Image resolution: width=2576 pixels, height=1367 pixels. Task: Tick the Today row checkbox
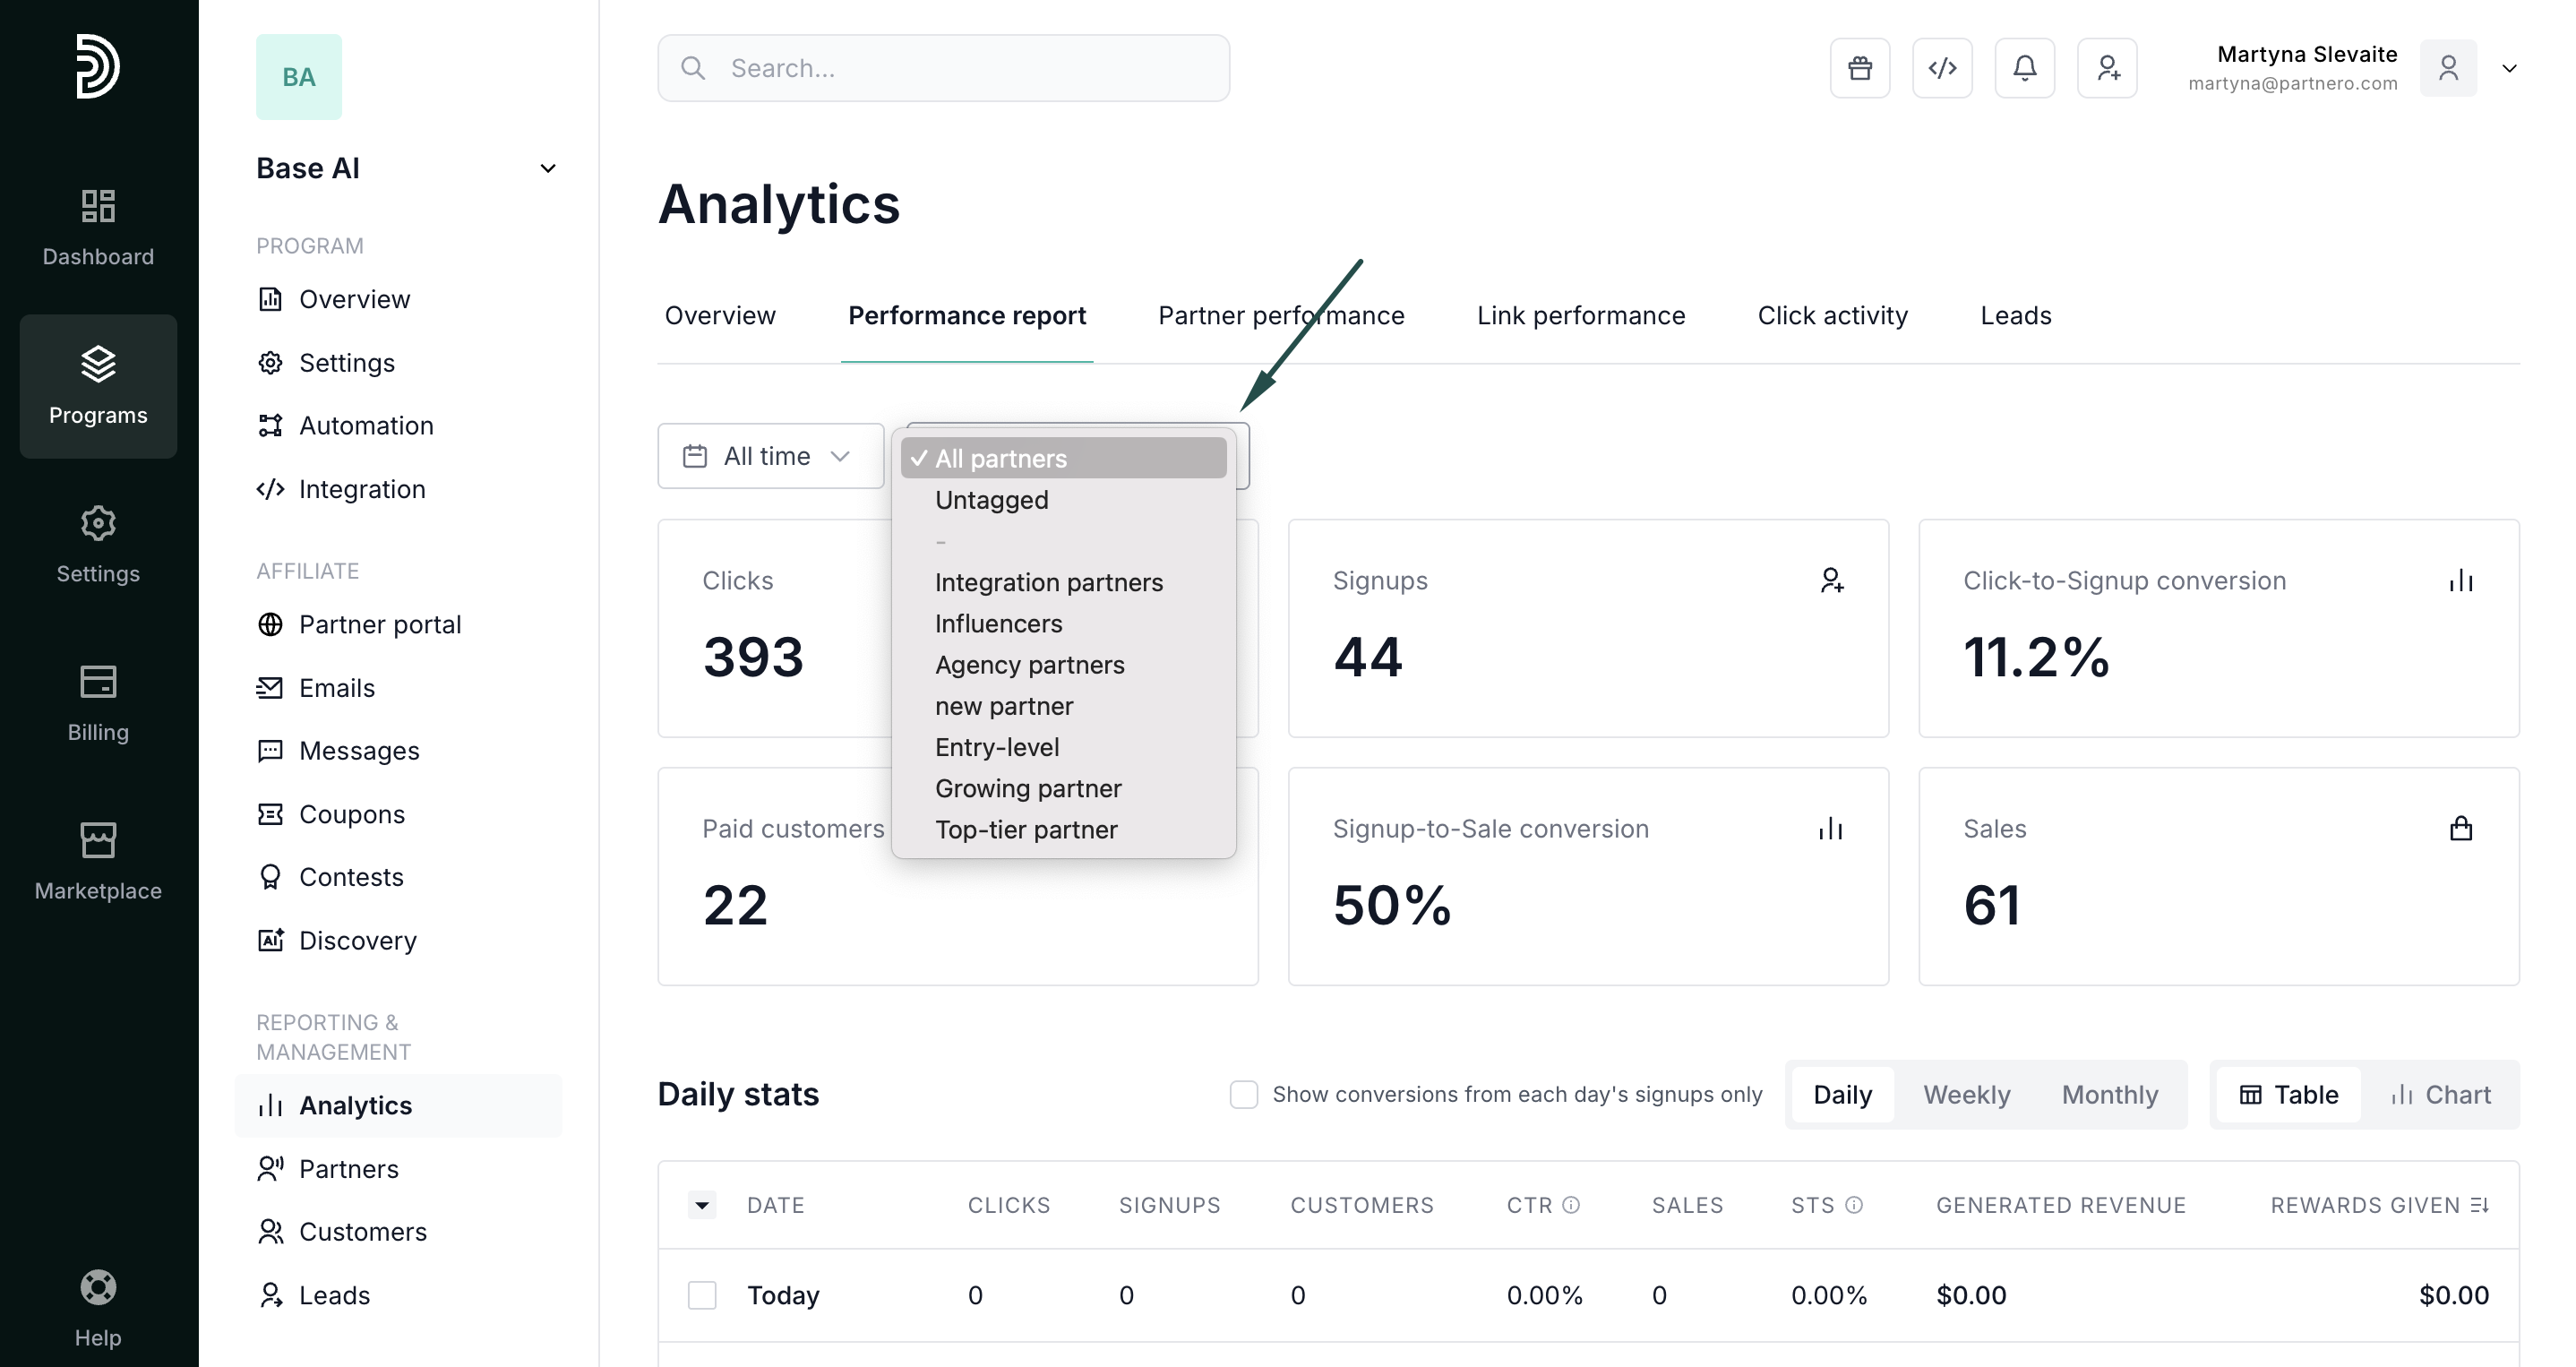click(702, 1295)
